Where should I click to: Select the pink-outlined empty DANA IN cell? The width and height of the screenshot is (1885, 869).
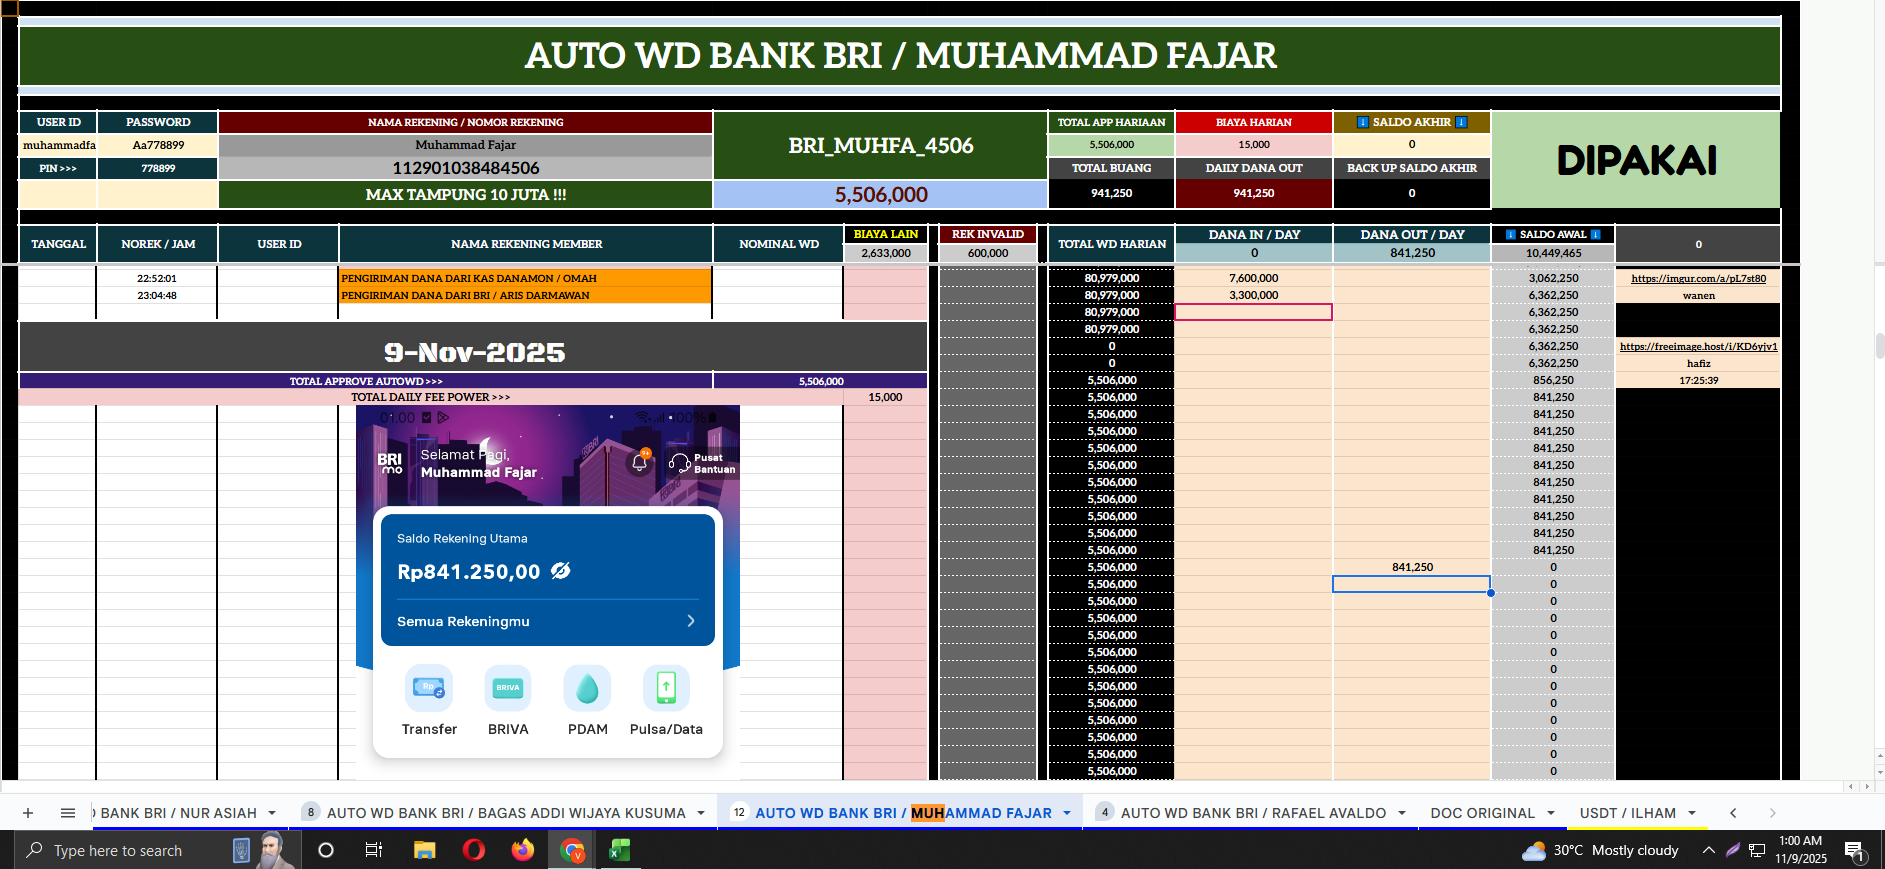[1253, 312]
